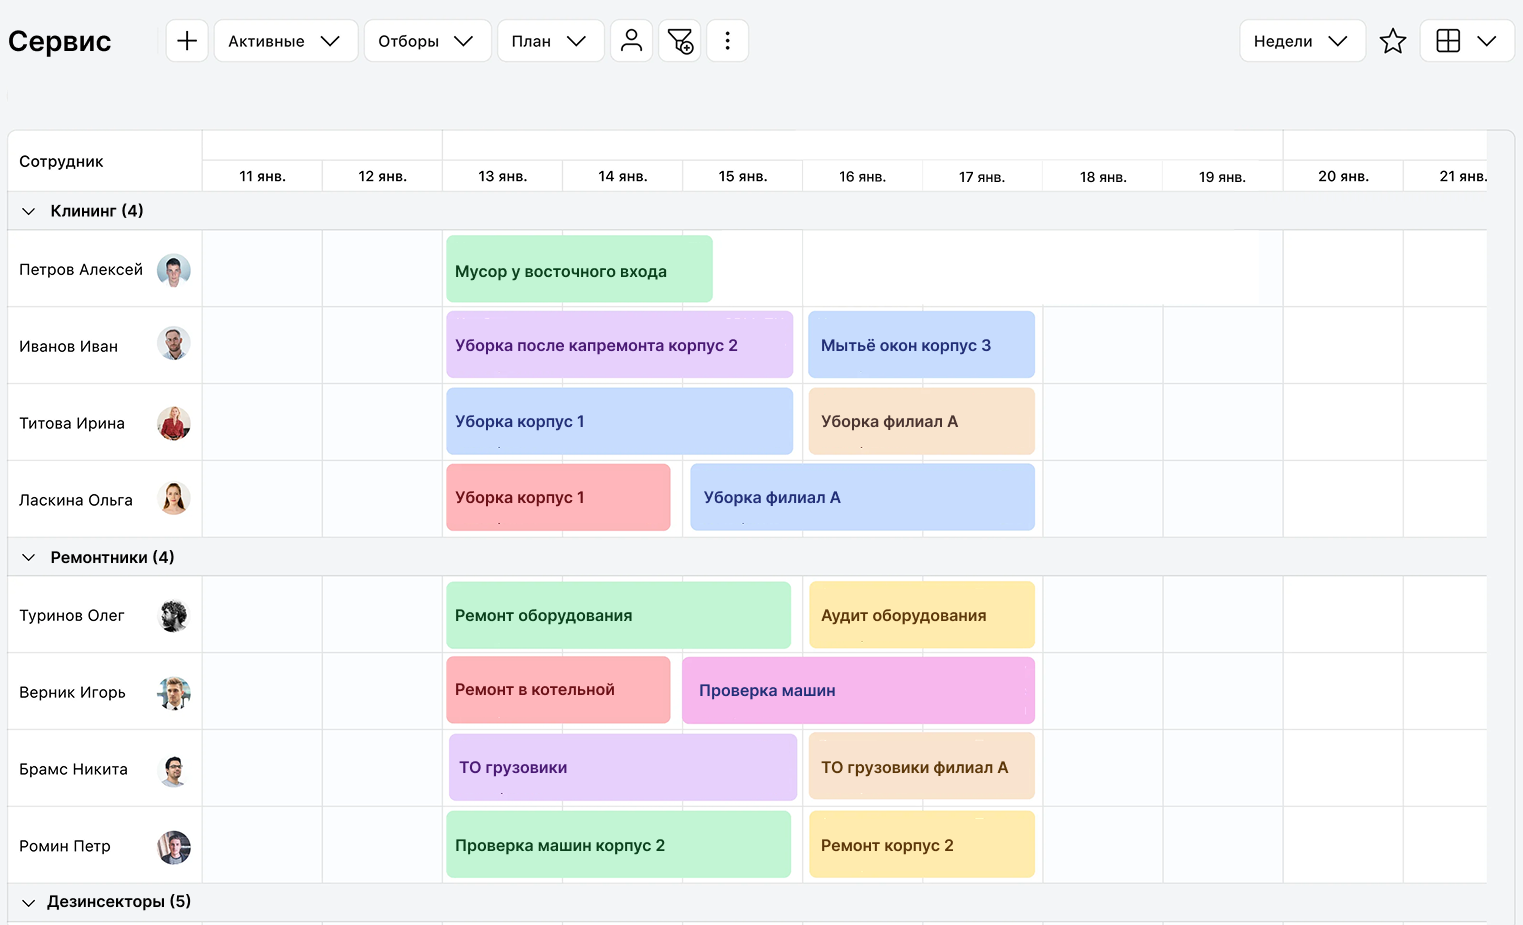Click the filter-add funnel icon
The image size is (1523, 925).
(680, 41)
